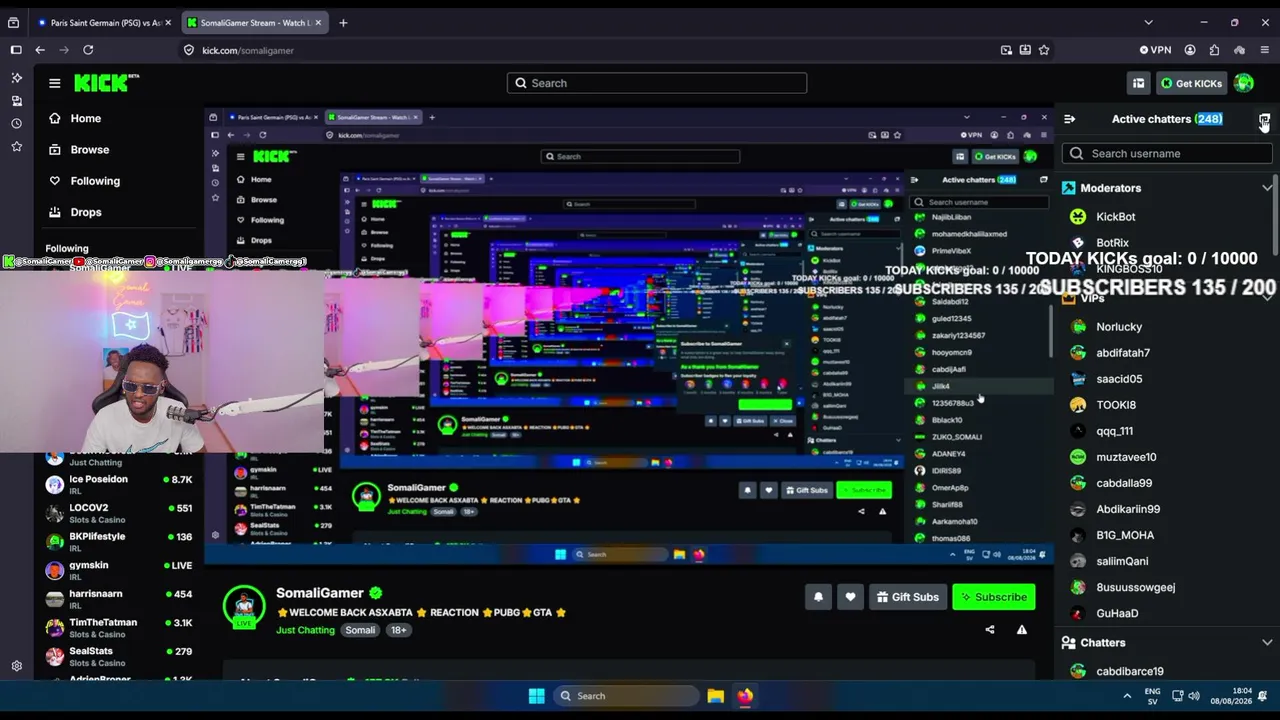Open the Kick user profile avatar
This screenshot has height=720, width=1280.
pos(1244,83)
